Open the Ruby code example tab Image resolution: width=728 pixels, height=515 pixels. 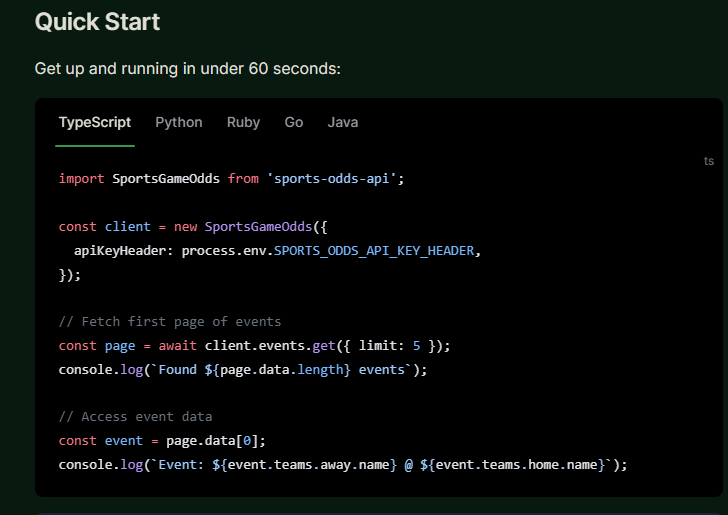pyautogui.click(x=243, y=122)
